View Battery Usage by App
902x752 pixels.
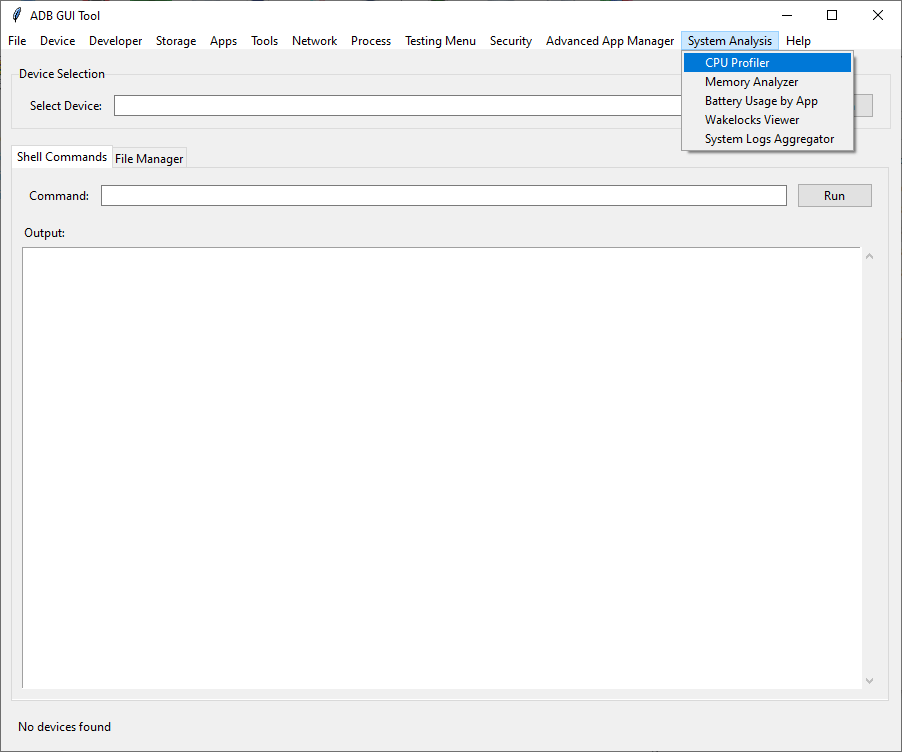[760, 100]
